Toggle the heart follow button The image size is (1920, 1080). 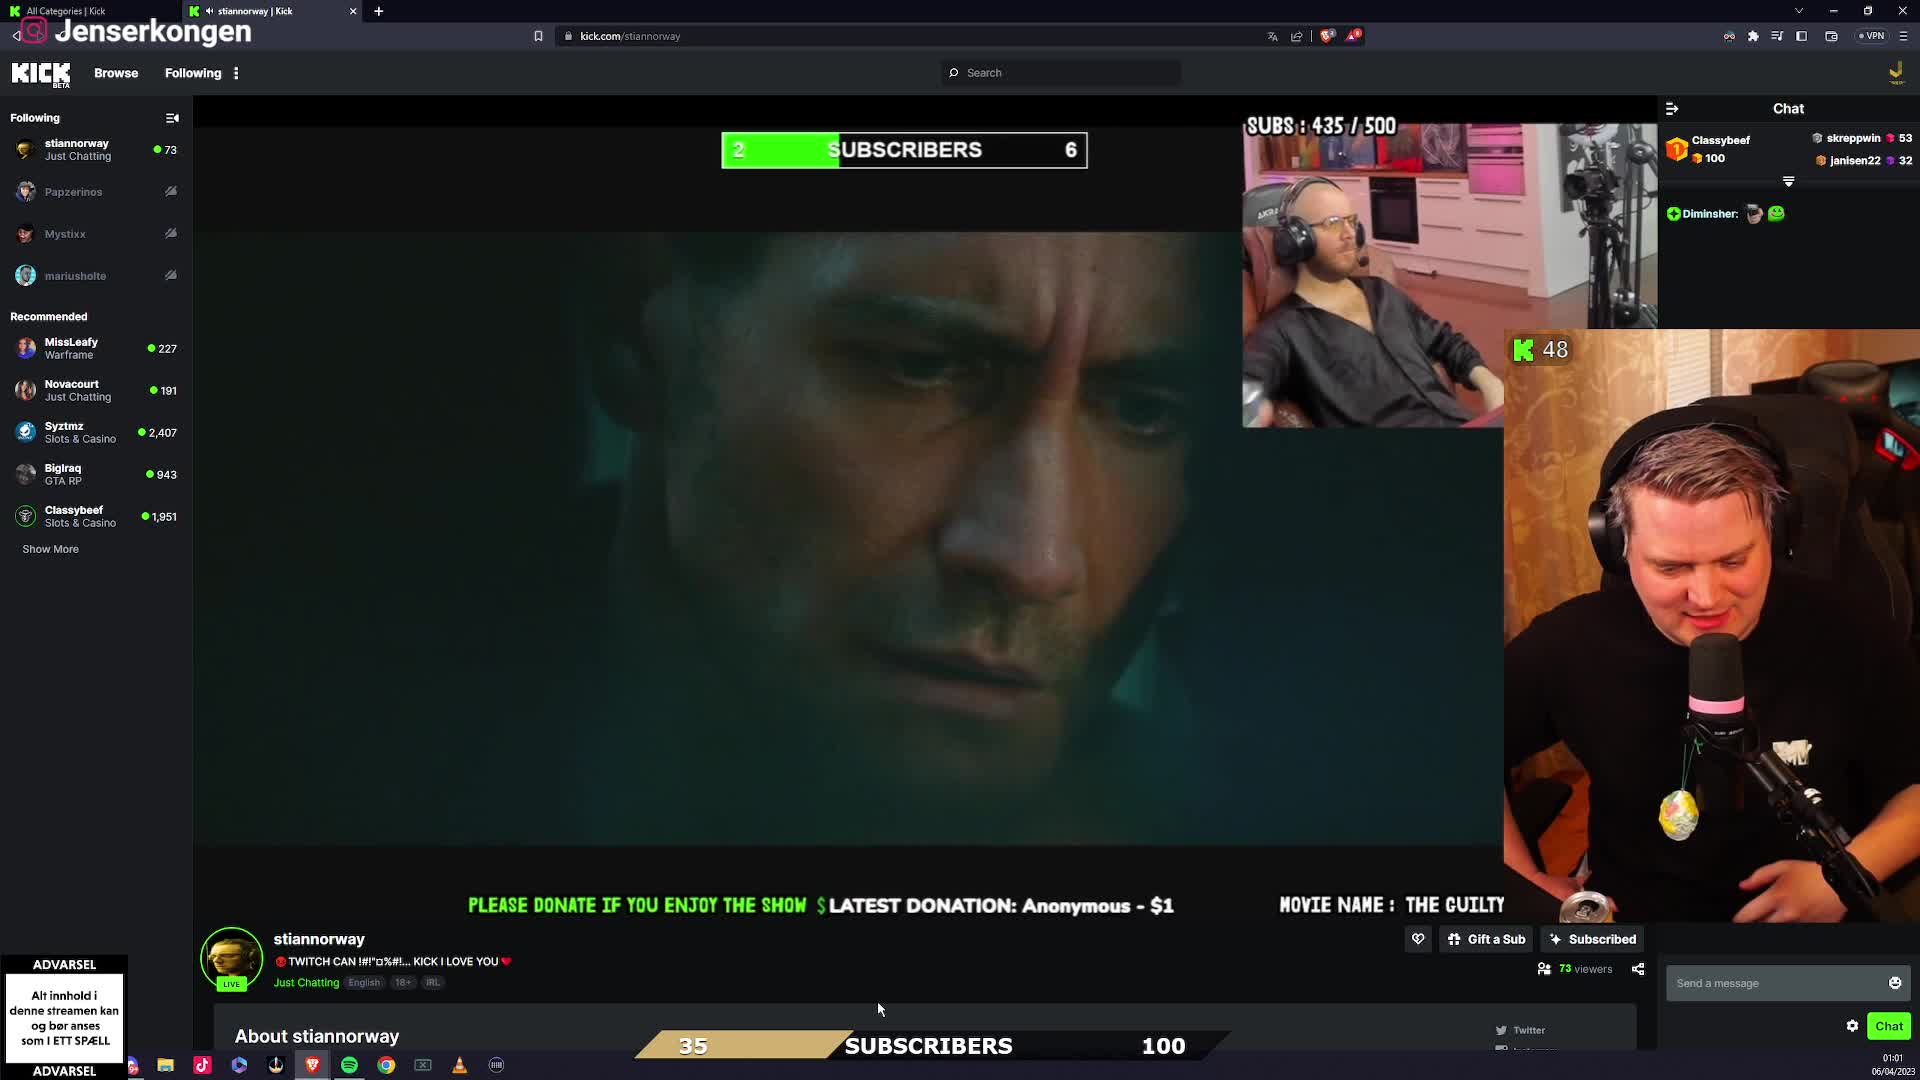pos(1418,939)
